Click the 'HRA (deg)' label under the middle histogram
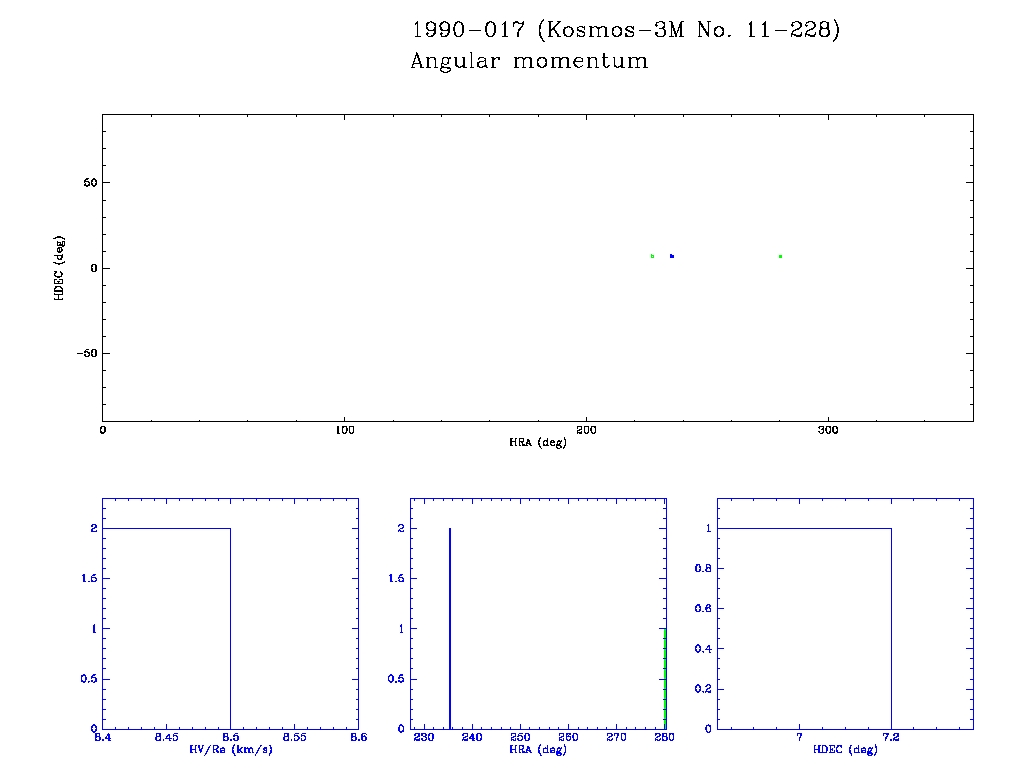Screen dimensions: 1024x768 coord(538,749)
